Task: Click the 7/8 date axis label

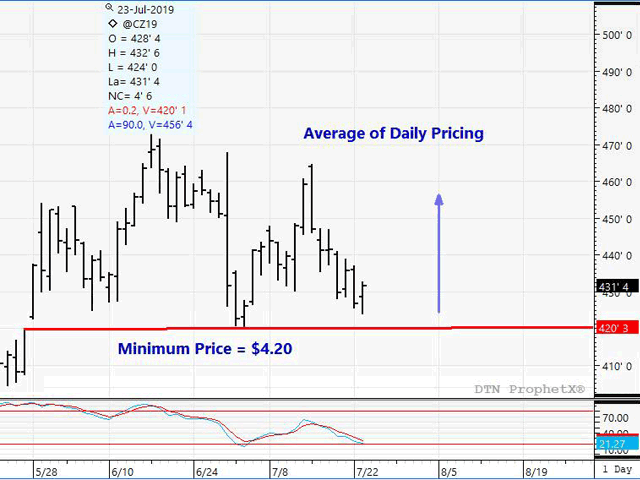Action: [x=280, y=472]
